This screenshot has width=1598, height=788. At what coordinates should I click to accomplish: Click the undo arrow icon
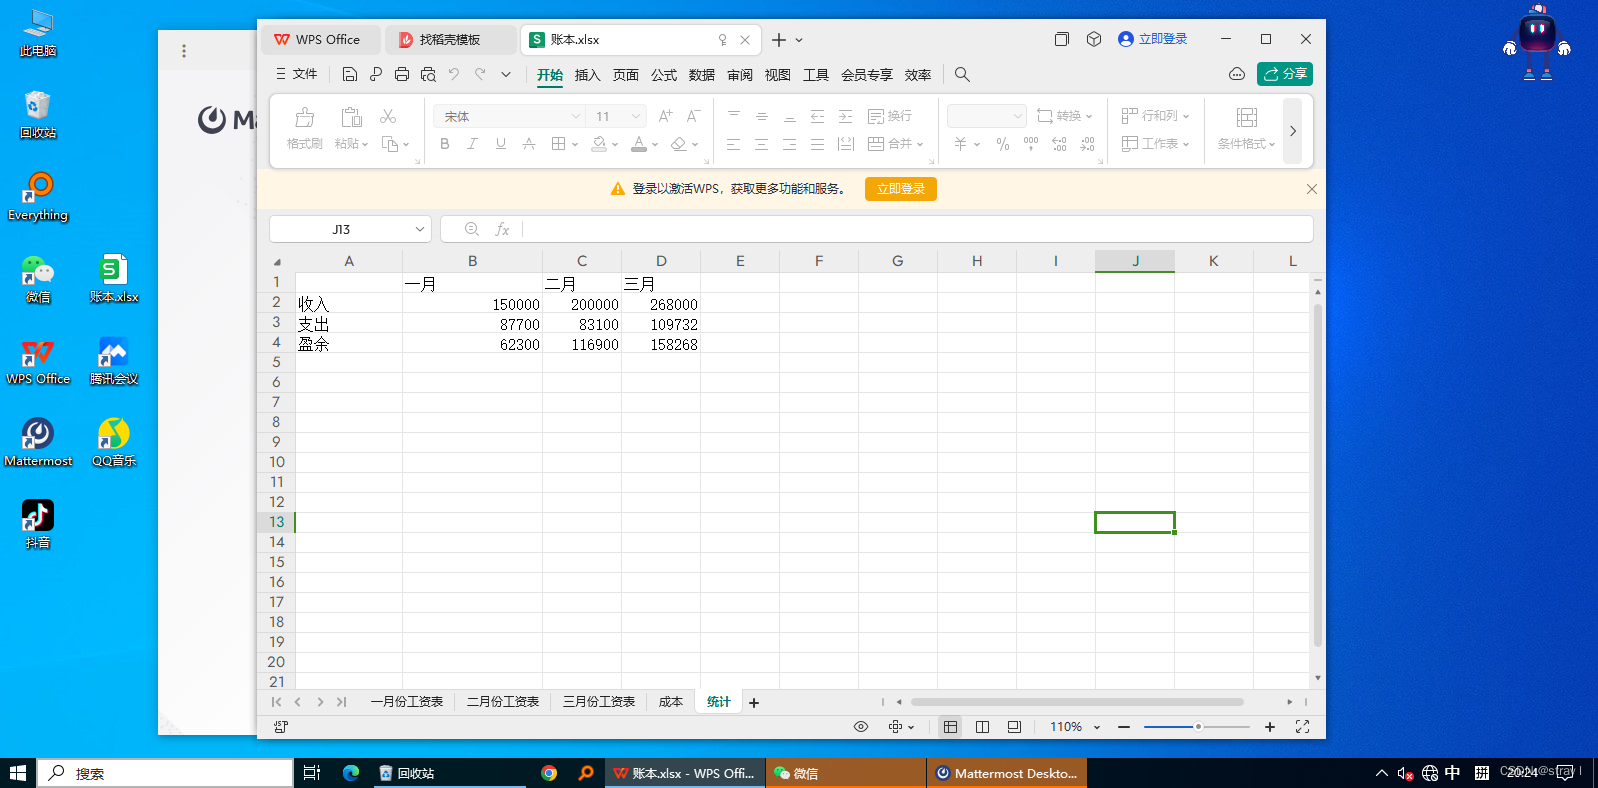454,74
